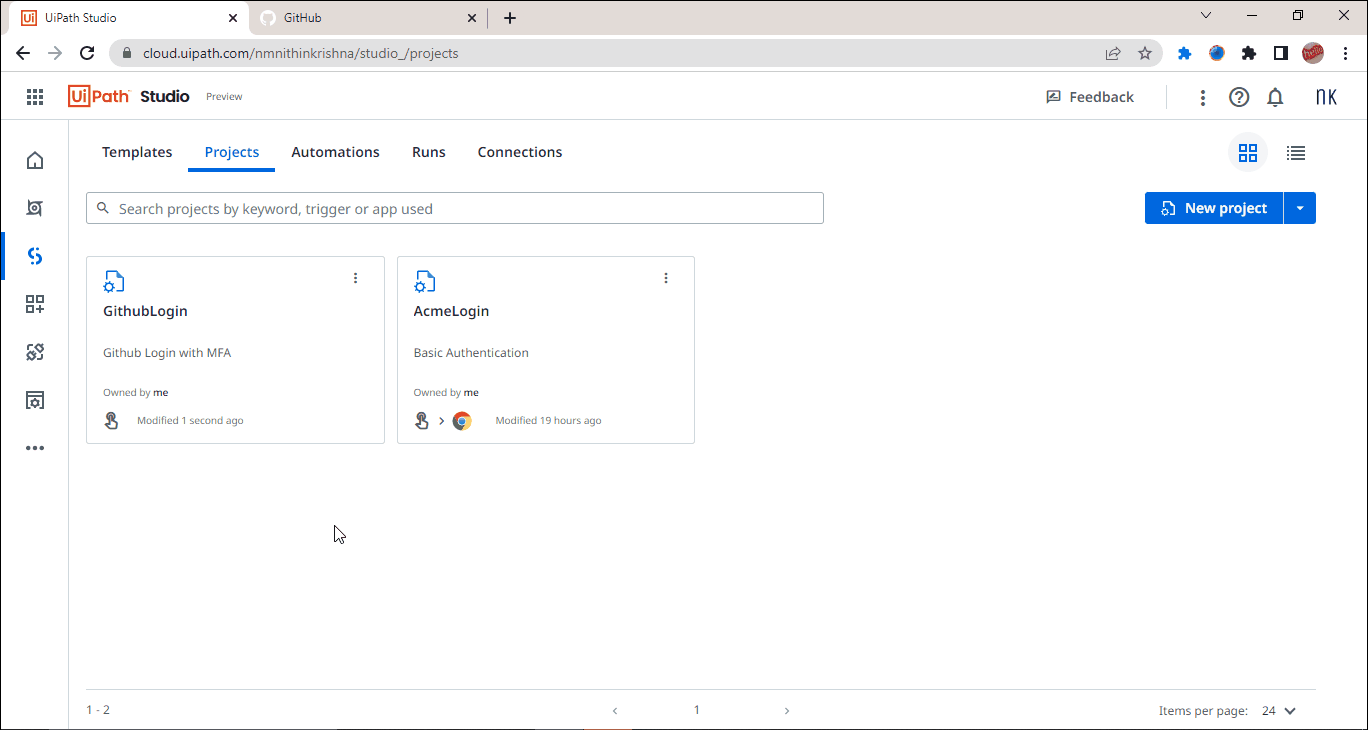Go to Templates tab
1368x730 pixels.
click(137, 152)
